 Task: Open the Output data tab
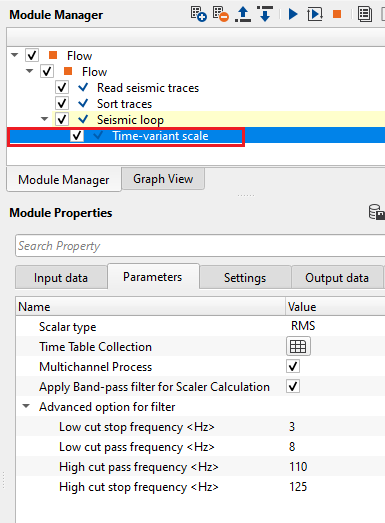click(337, 278)
